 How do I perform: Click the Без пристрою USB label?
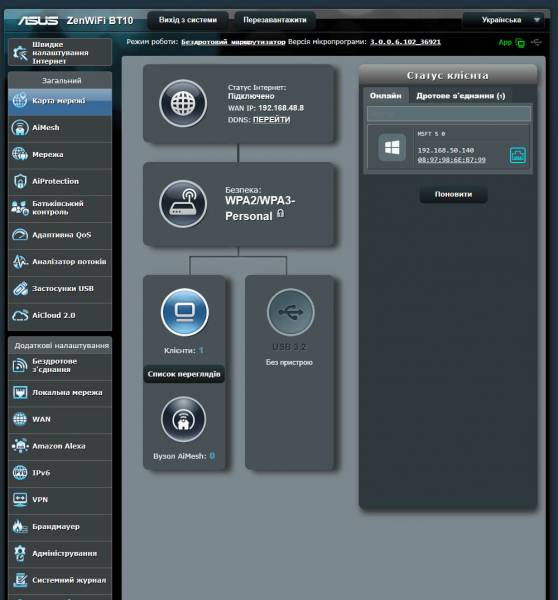[289, 362]
